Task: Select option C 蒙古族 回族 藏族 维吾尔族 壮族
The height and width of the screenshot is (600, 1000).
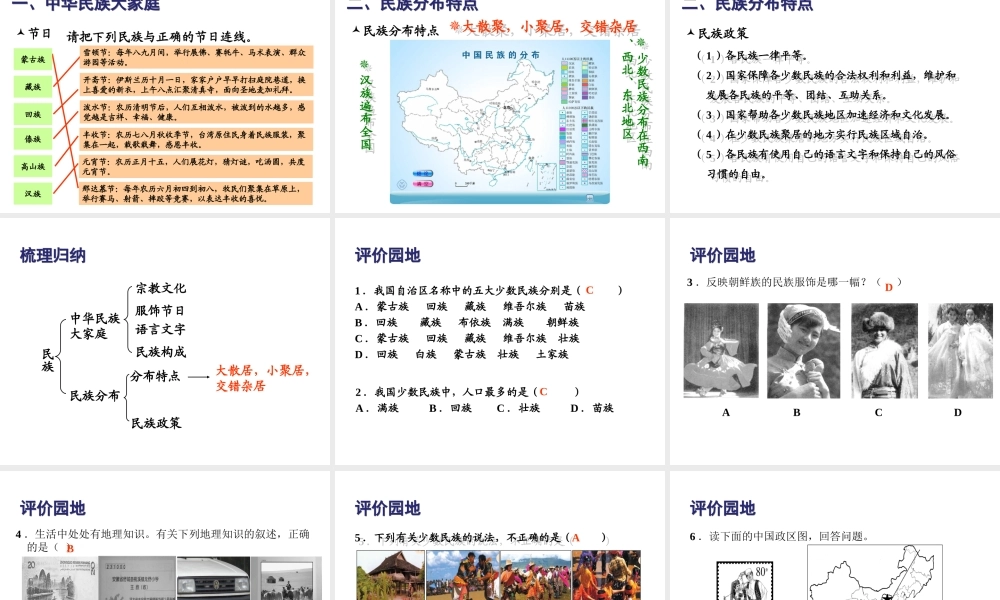Action: 467,338
